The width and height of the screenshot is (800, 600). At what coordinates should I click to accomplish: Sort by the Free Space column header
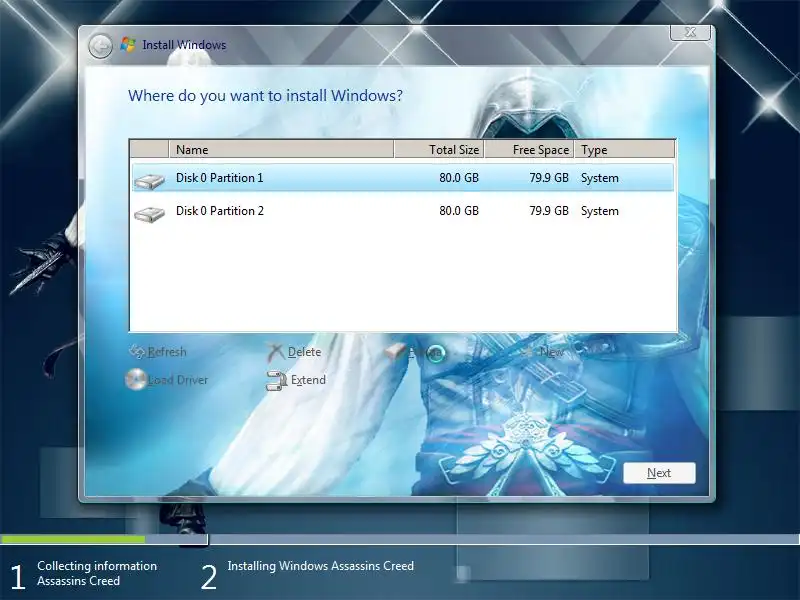530,149
